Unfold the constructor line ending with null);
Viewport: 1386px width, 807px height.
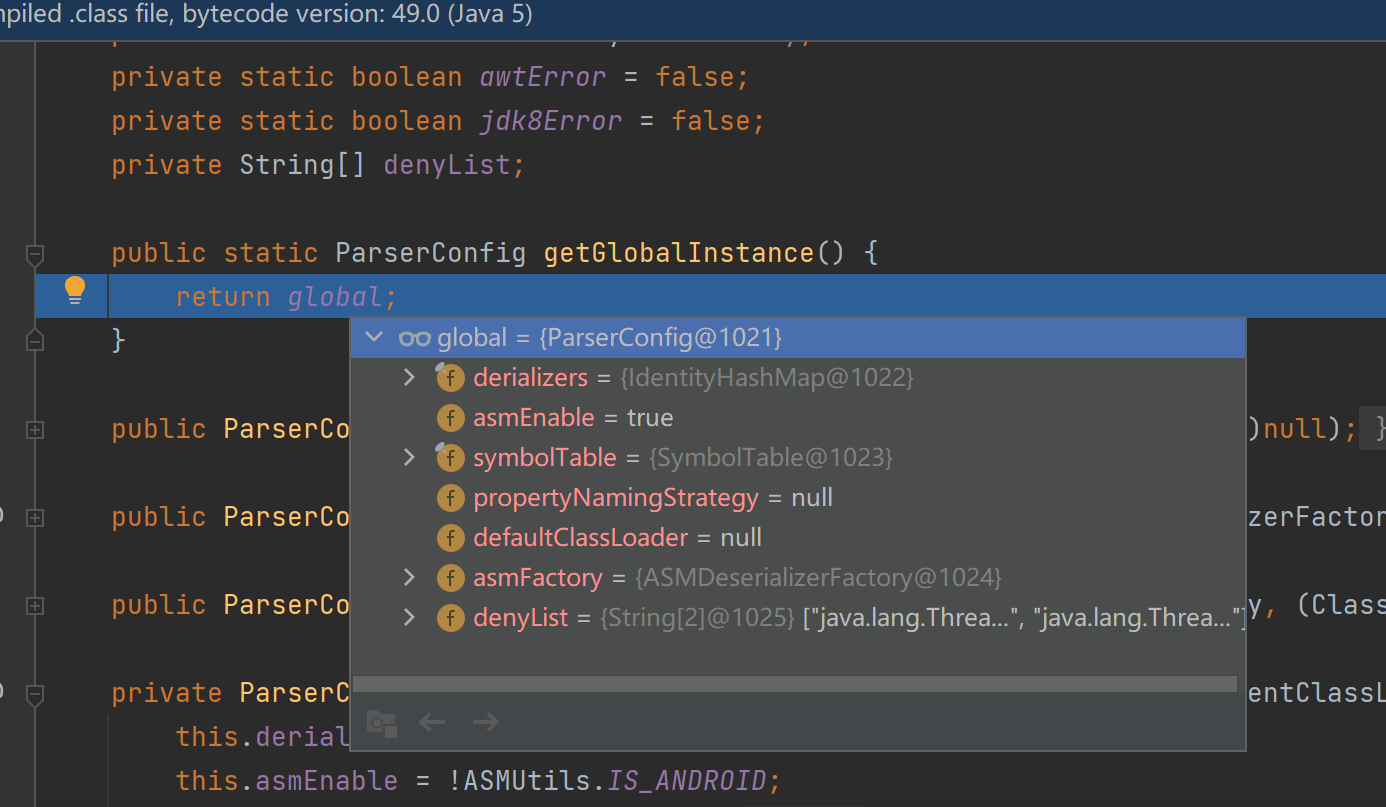point(35,429)
